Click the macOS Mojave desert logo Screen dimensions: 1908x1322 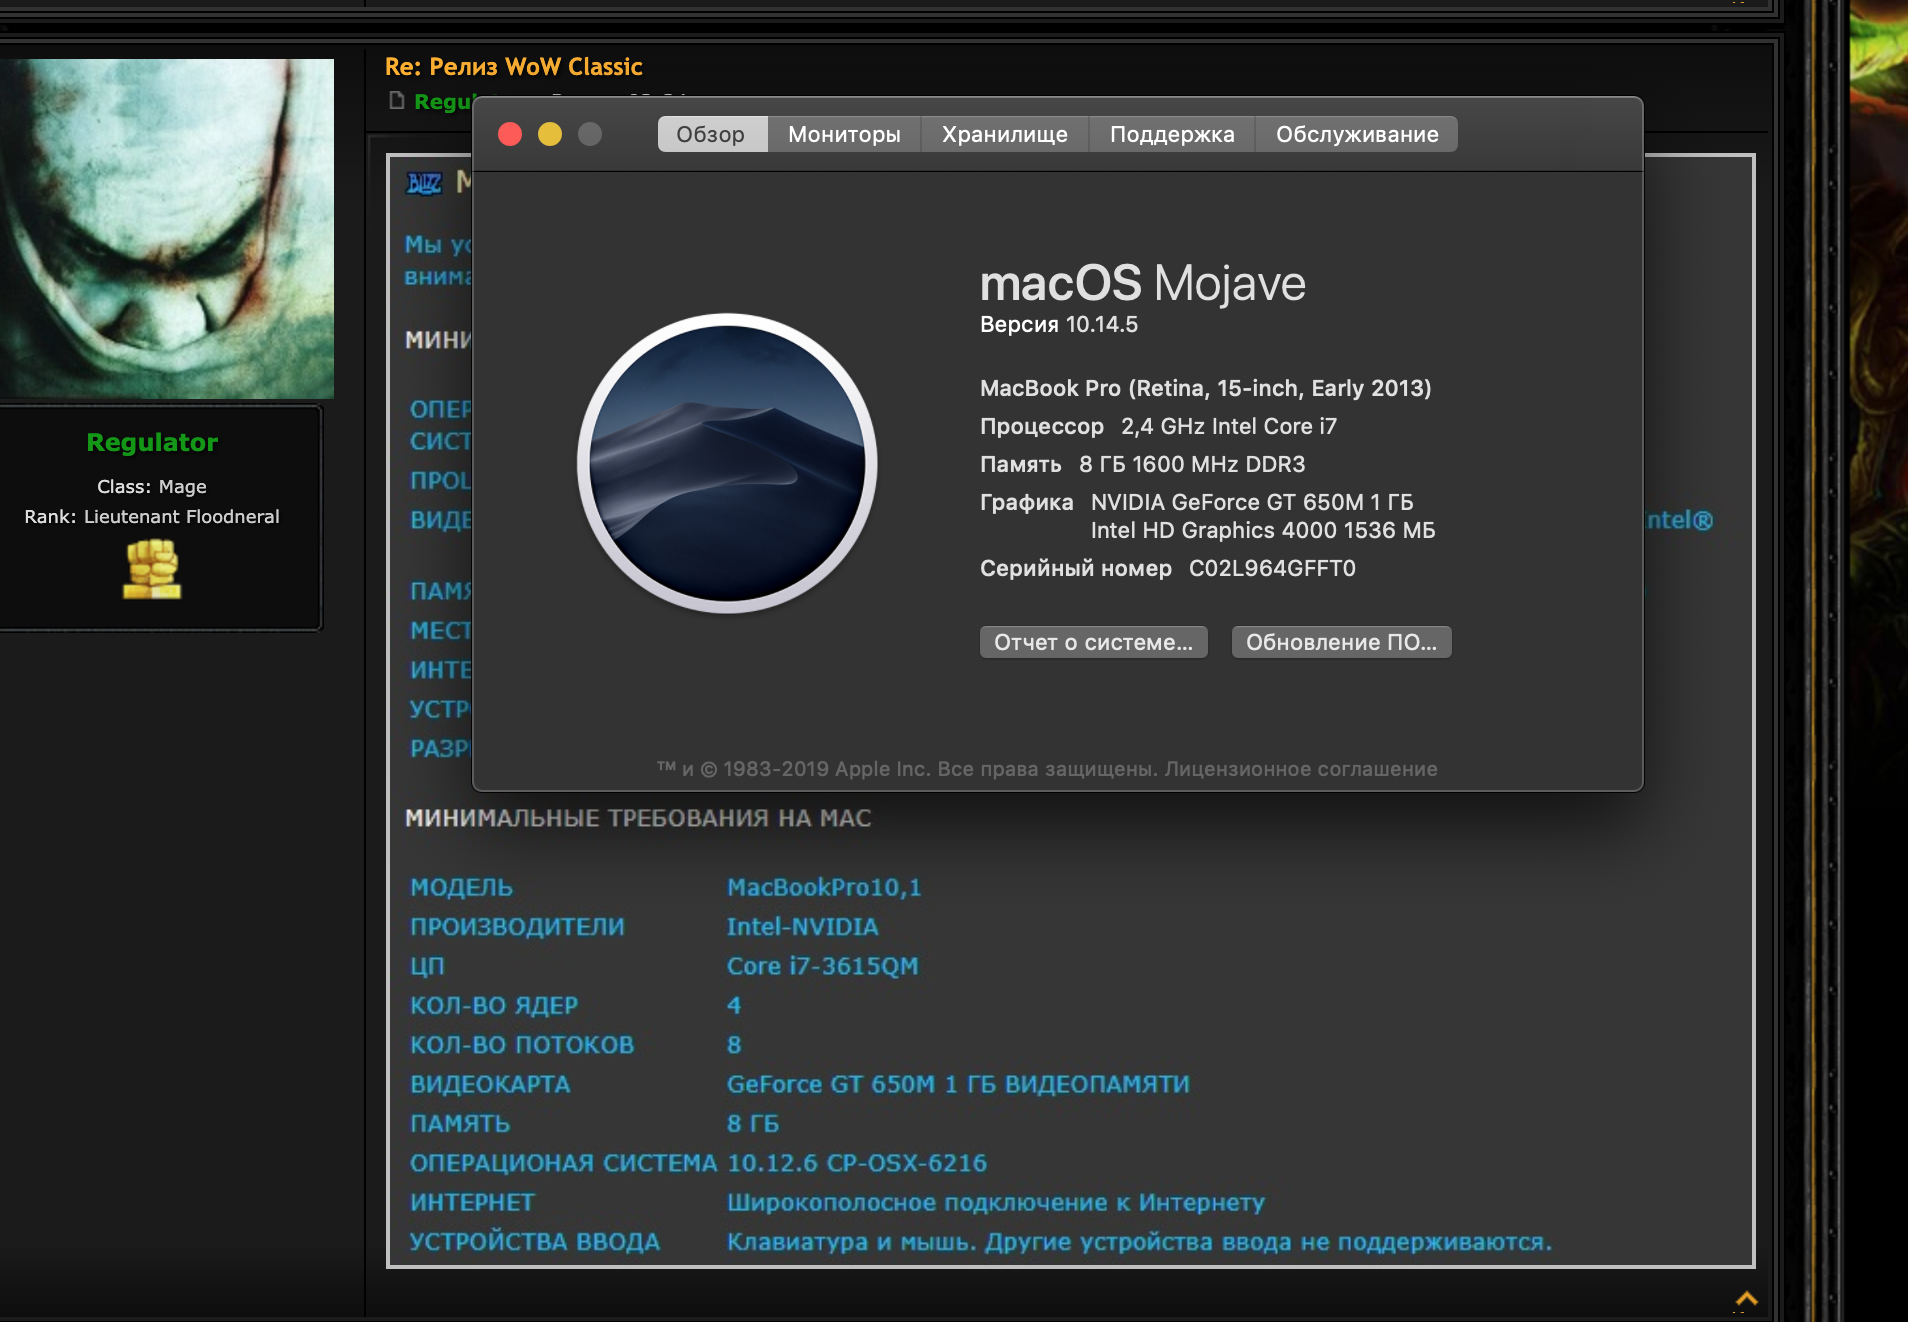coord(727,463)
